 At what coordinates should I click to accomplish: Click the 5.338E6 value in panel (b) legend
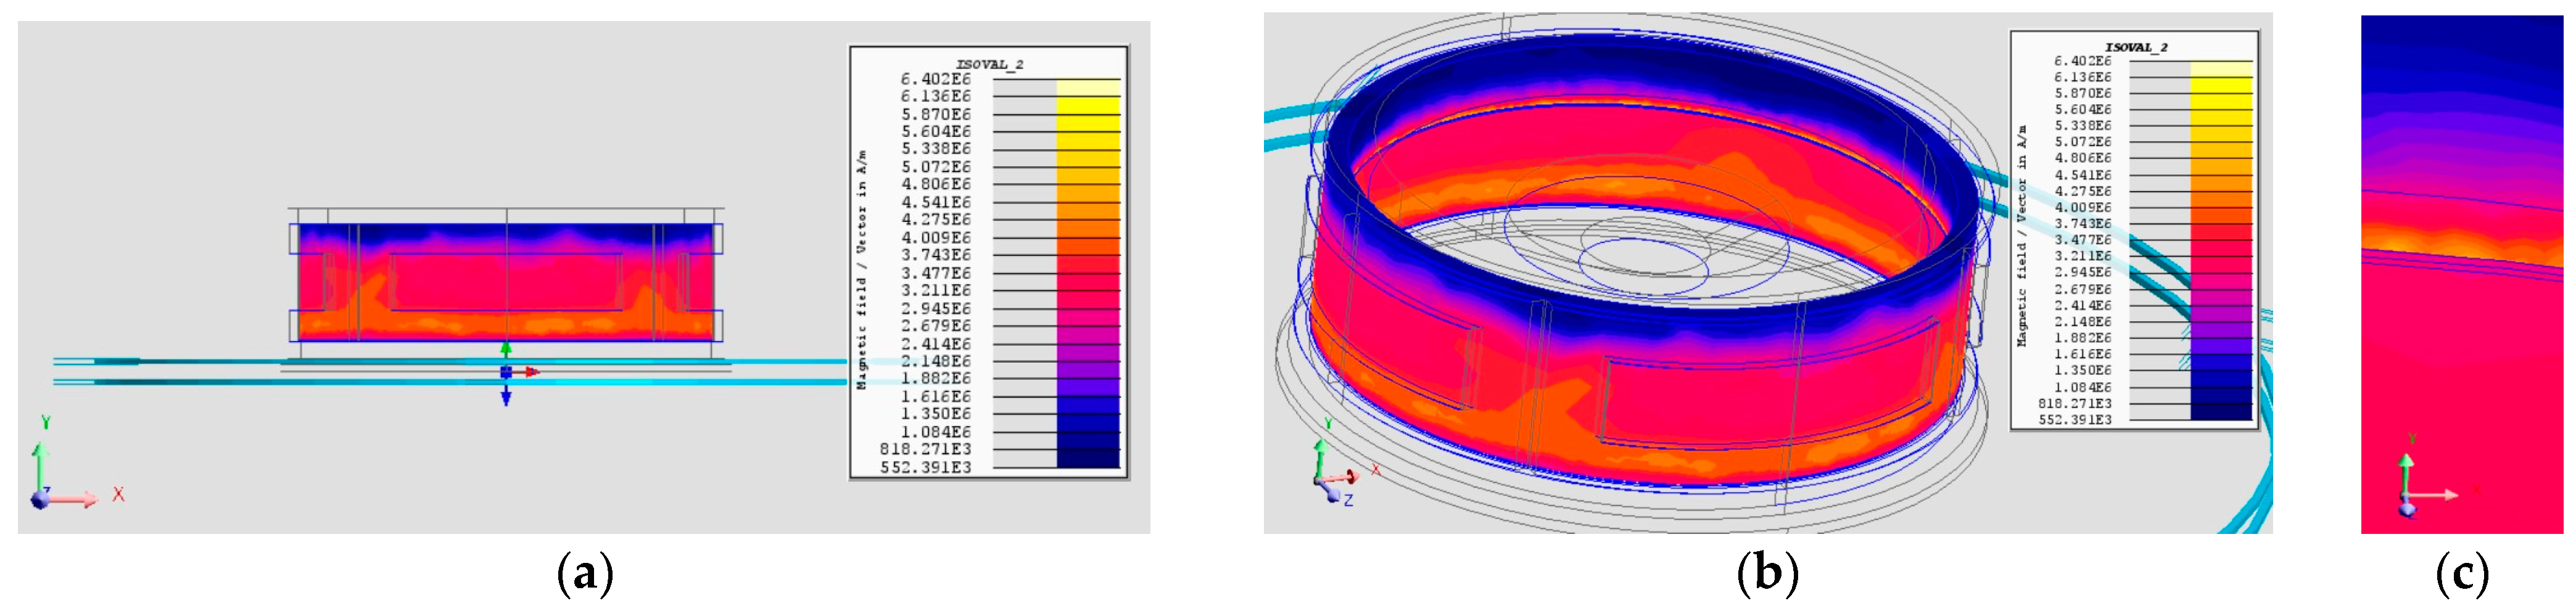[2083, 126]
